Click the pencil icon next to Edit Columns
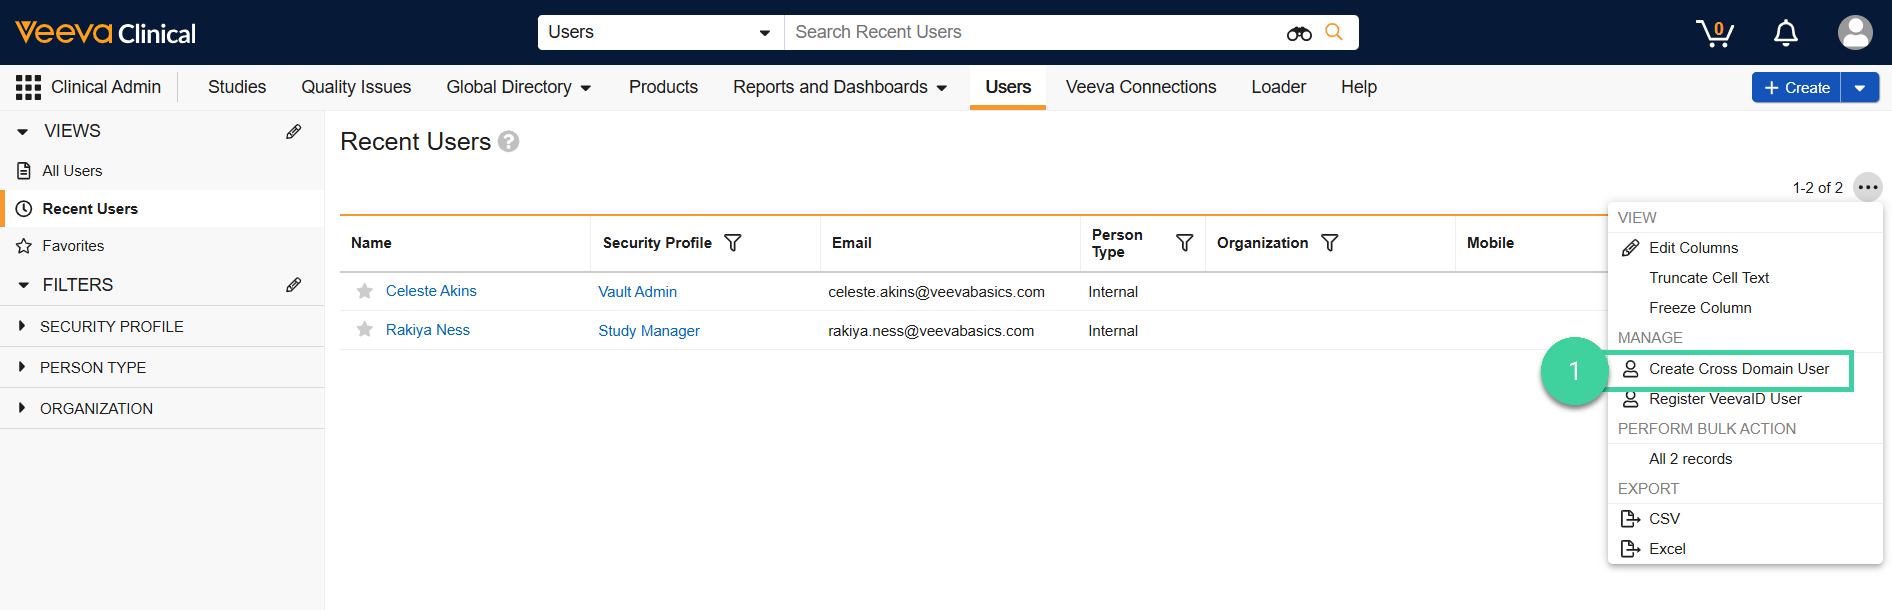This screenshot has width=1892, height=610. coord(1630,248)
